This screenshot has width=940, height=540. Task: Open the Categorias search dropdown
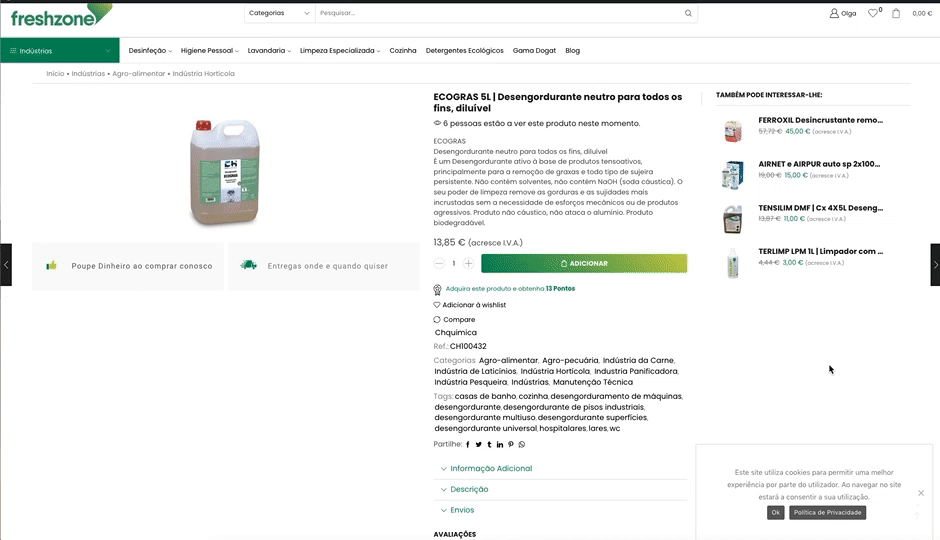click(279, 13)
